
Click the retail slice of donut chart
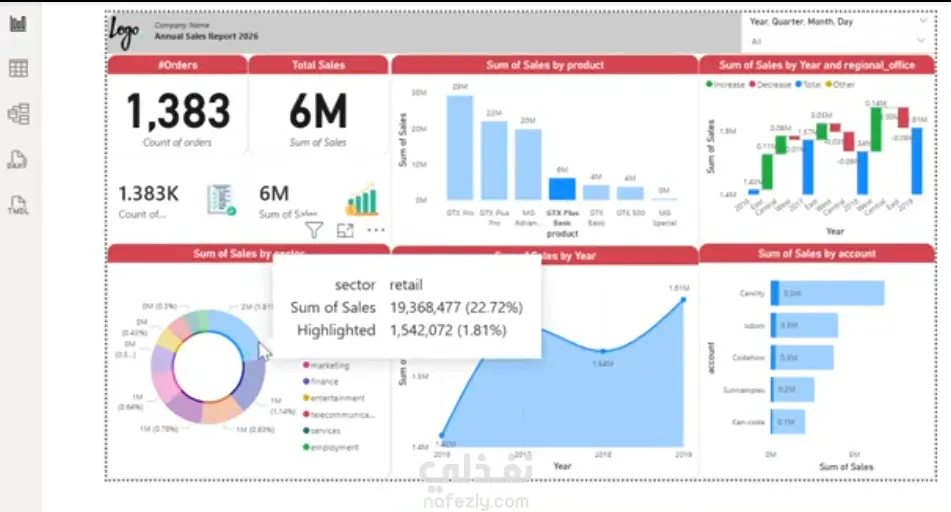(237, 330)
